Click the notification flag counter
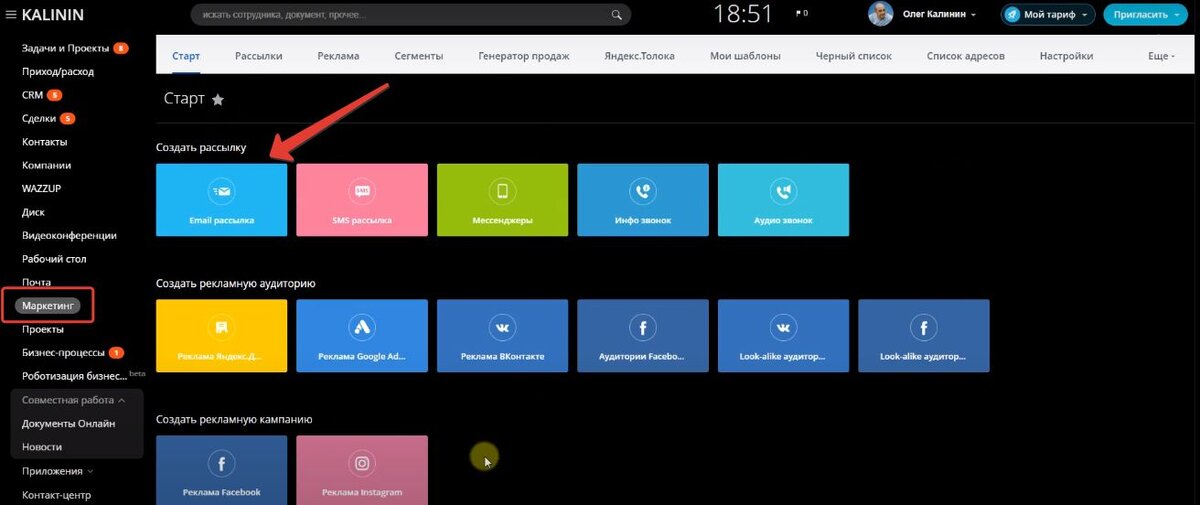This screenshot has width=1200, height=505. tap(801, 15)
